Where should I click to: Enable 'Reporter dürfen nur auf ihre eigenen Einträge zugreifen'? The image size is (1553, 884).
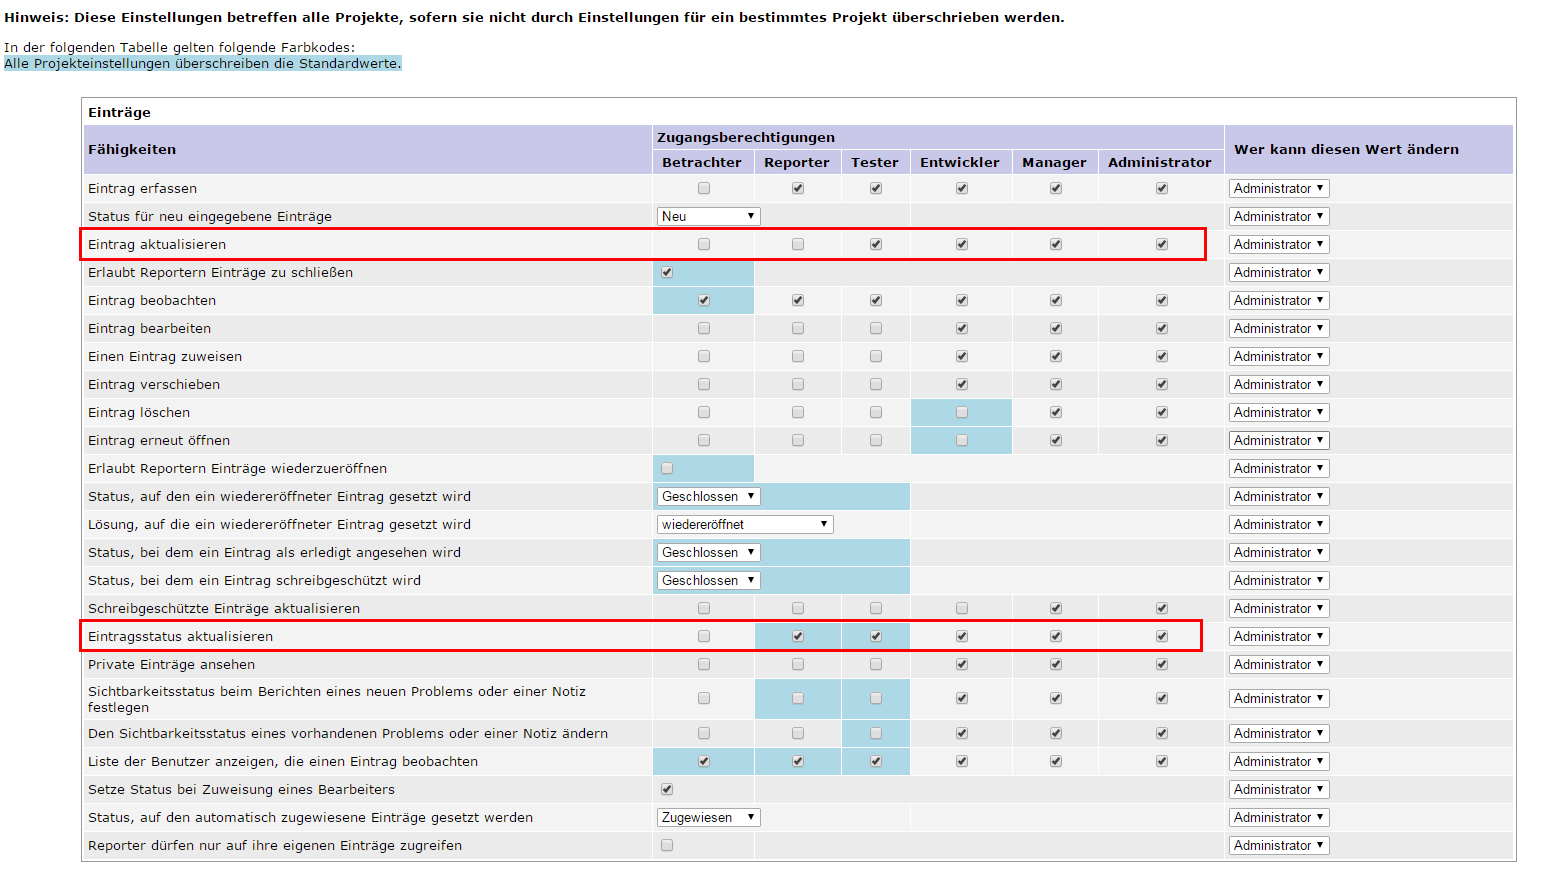(x=667, y=845)
